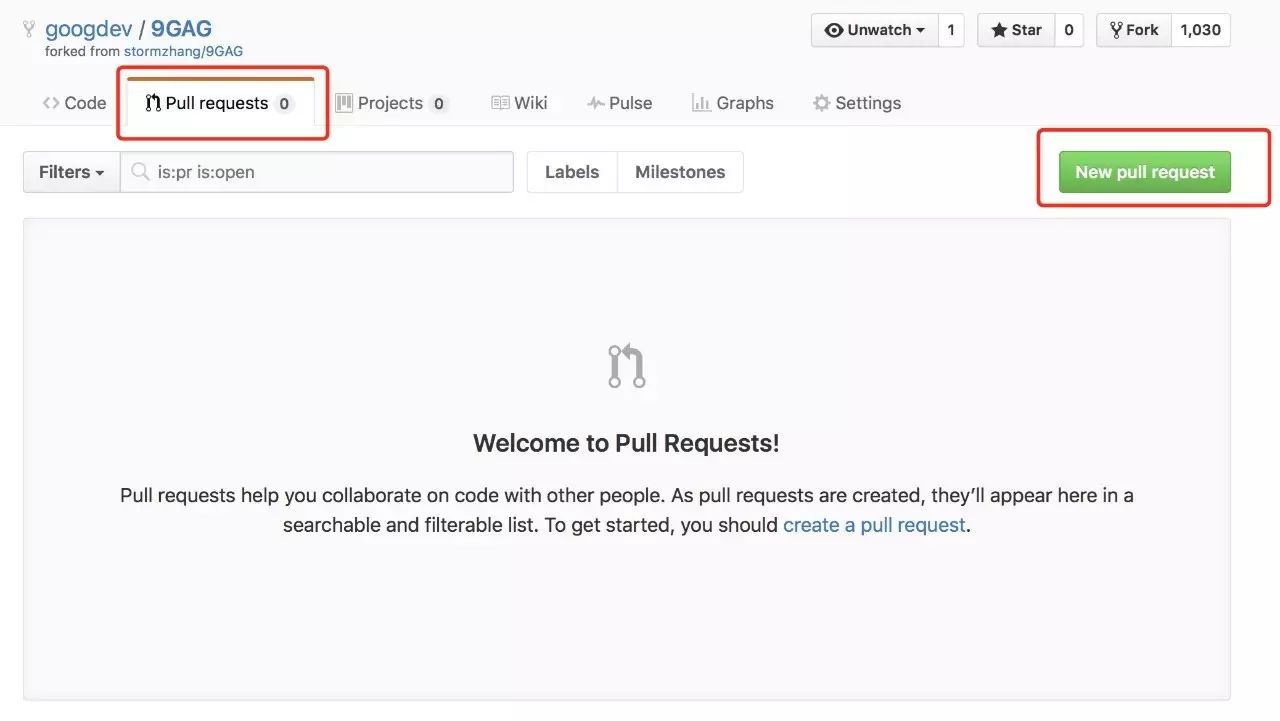
Task: Click the Welcome to Pull Requests! heading
Action: click(x=626, y=443)
